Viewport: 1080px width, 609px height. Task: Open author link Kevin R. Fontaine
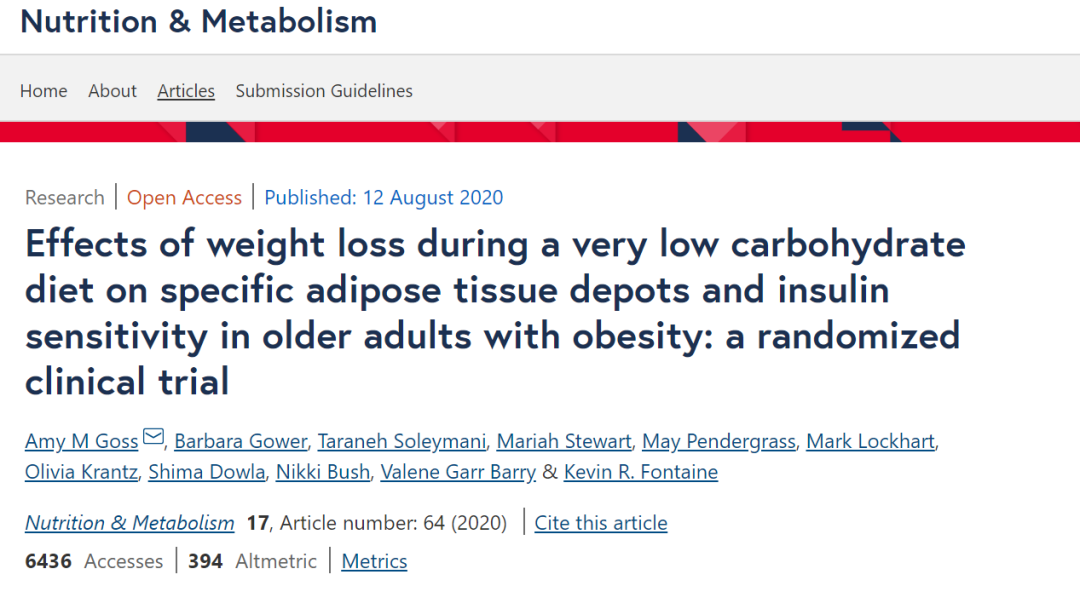pos(641,472)
